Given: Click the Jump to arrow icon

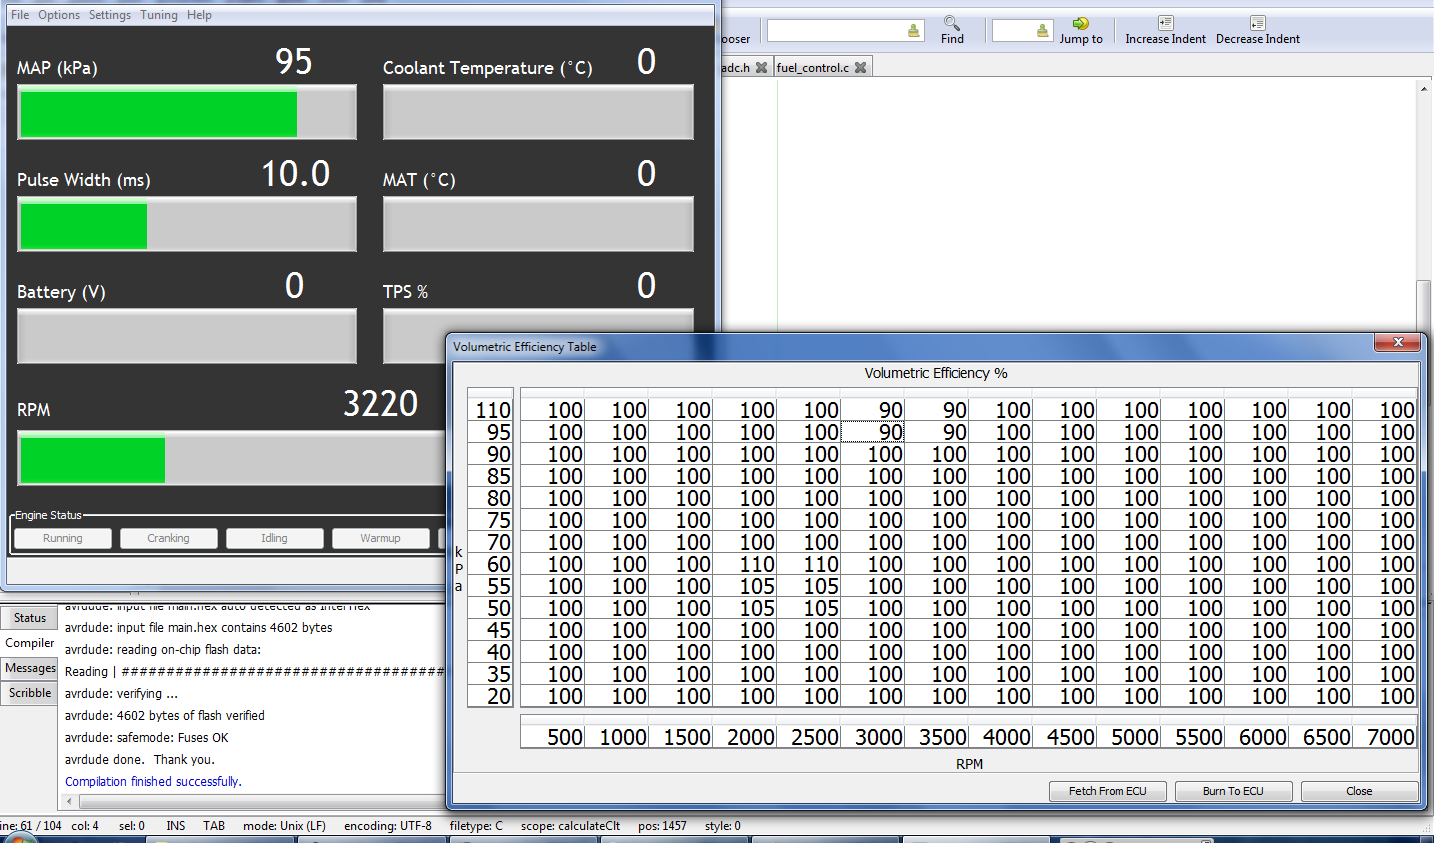Looking at the screenshot, I should tap(1080, 23).
